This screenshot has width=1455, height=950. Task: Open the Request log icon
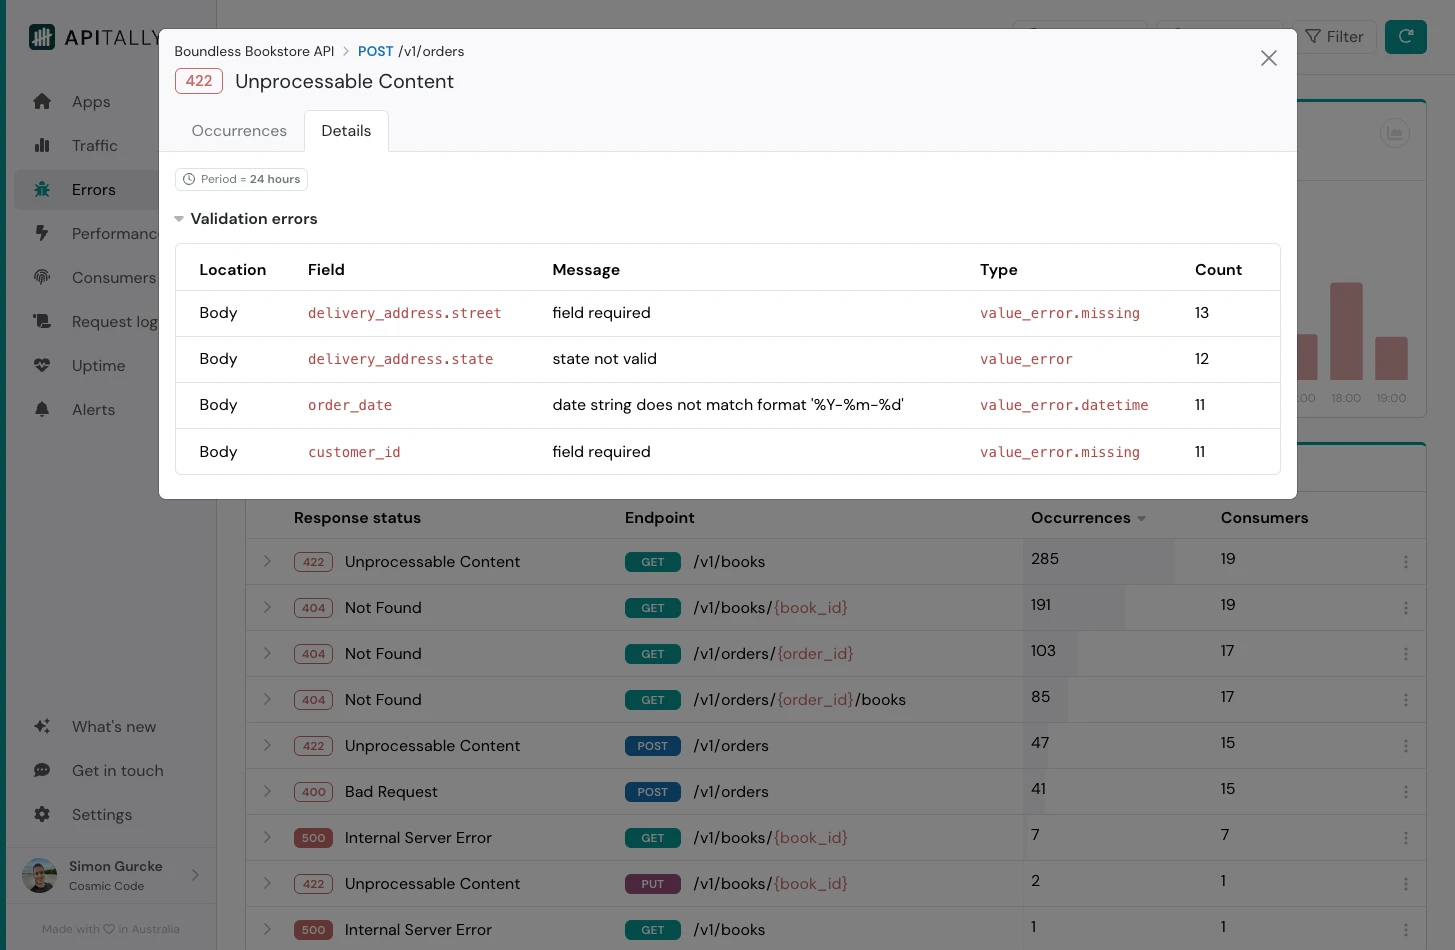(x=42, y=321)
